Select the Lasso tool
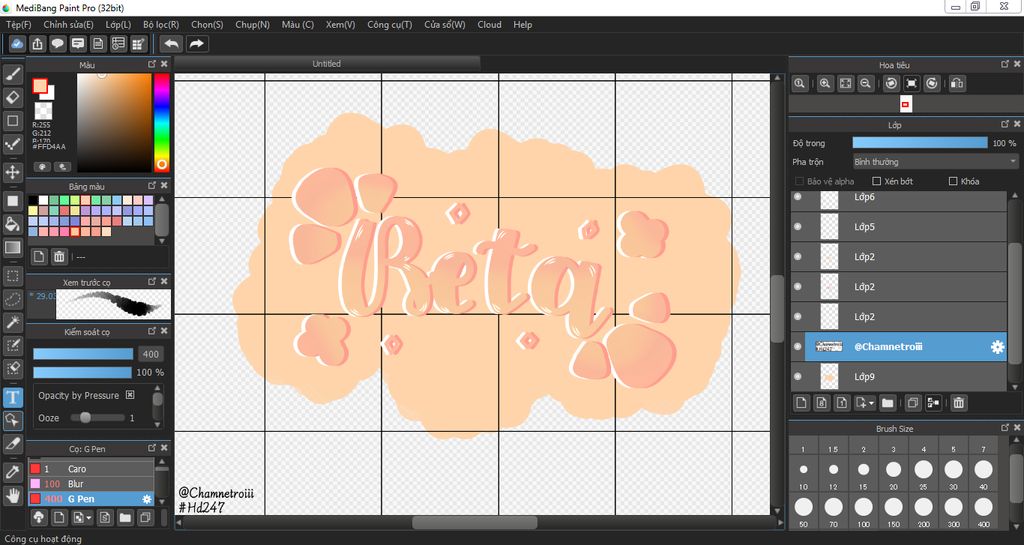The width and height of the screenshot is (1024, 545). (12, 299)
